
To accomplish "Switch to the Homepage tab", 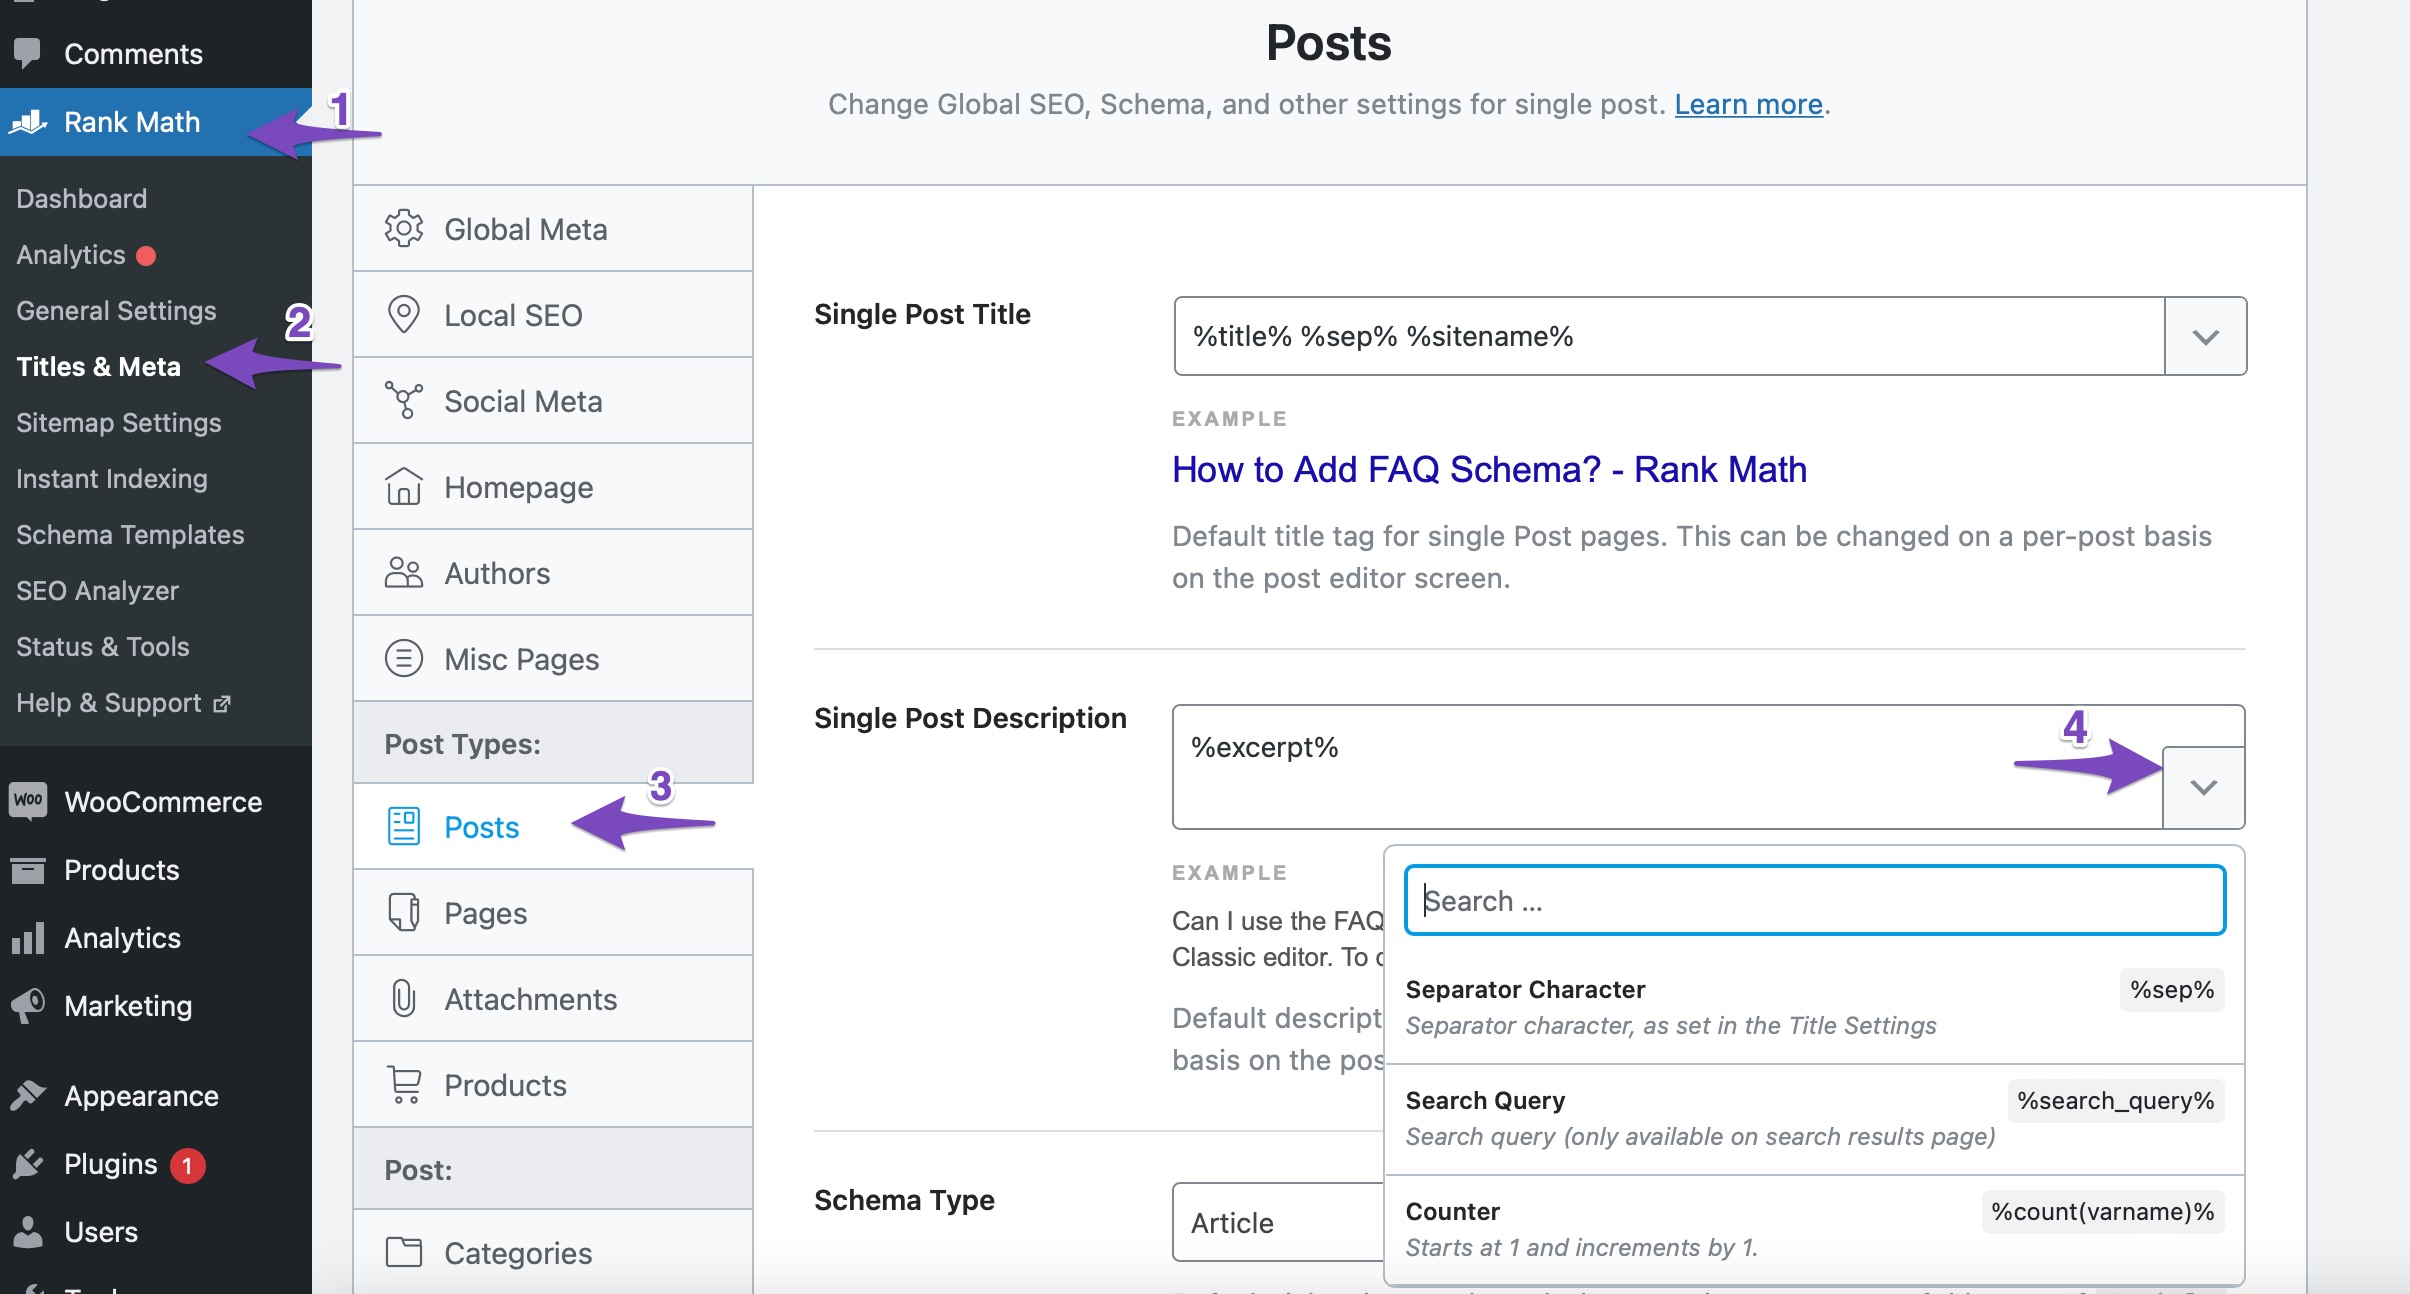I will tap(553, 486).
